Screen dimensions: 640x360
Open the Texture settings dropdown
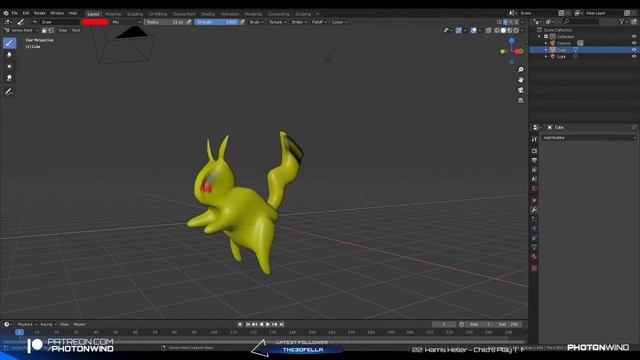pyautogui.click(x=277, y=22)
